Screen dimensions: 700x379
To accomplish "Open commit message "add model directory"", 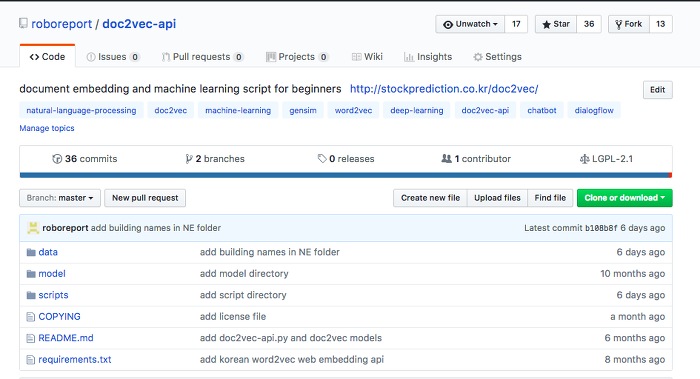I will [x=244, y=274].
